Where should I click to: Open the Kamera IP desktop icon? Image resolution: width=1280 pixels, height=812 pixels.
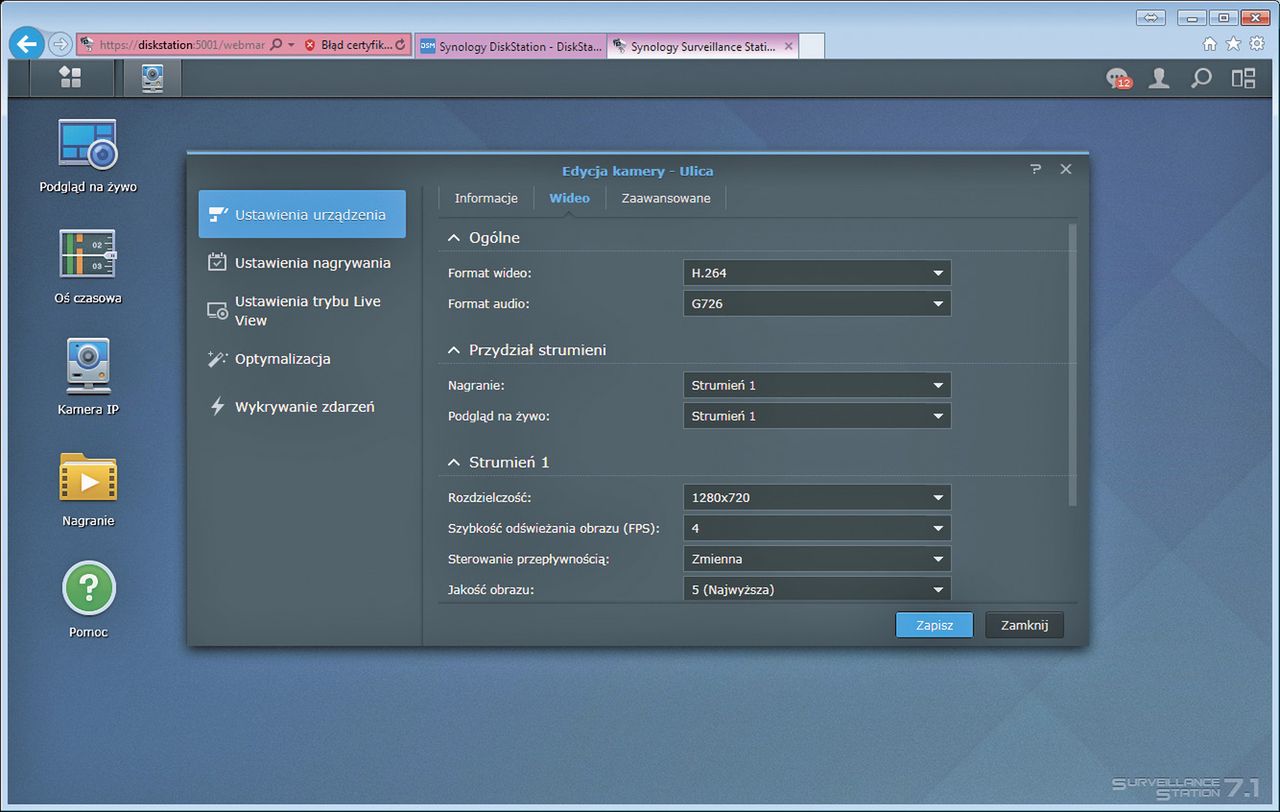[x=88, y=377]
